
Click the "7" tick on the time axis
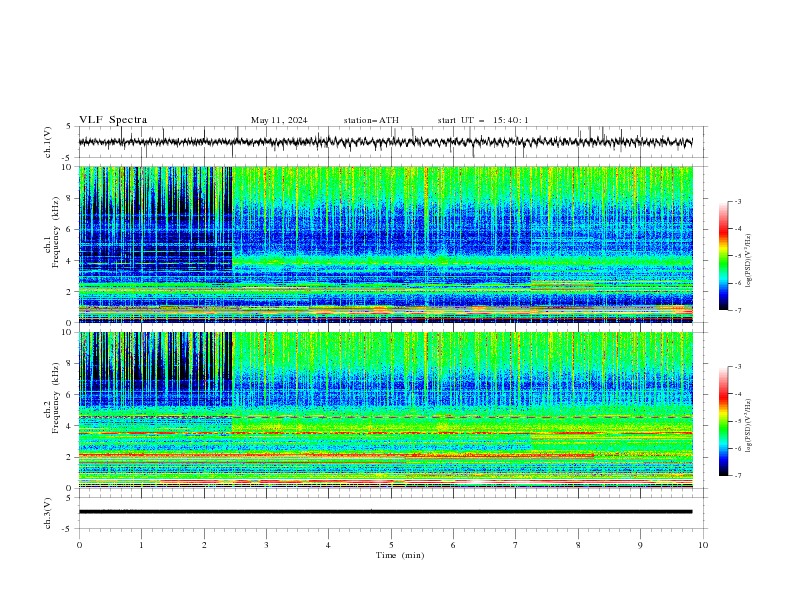(x=516, y=545)
